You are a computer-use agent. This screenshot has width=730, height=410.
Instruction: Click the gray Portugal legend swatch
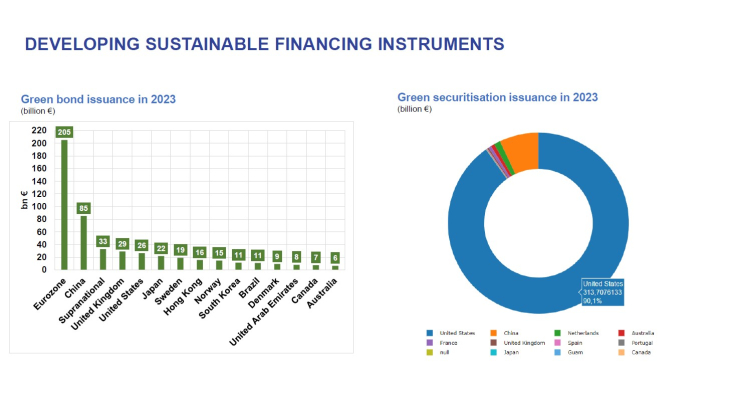[621, 343]
